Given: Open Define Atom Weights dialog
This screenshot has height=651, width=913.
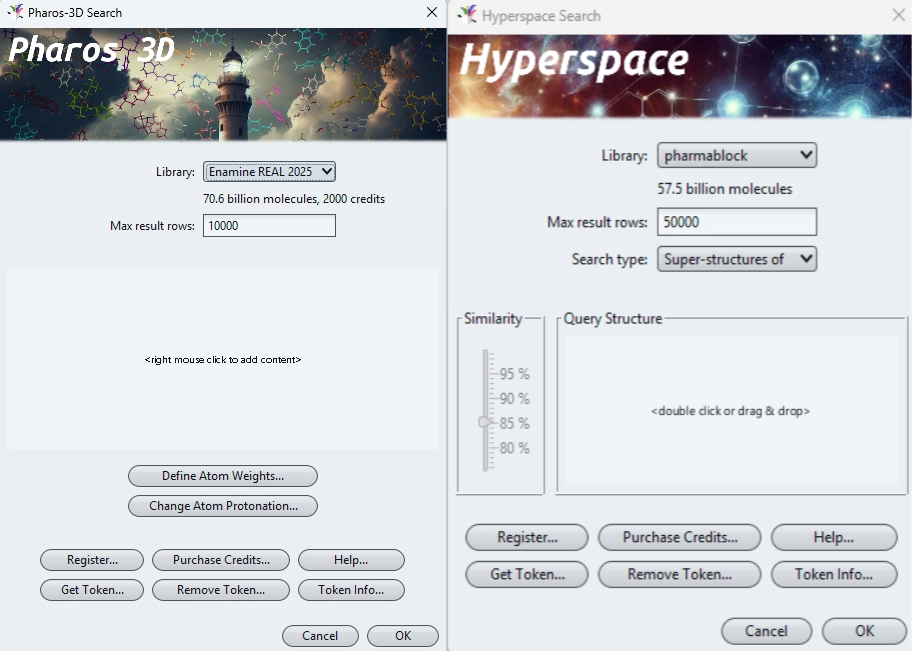Looking at the screenshot, I should (223, 476).
